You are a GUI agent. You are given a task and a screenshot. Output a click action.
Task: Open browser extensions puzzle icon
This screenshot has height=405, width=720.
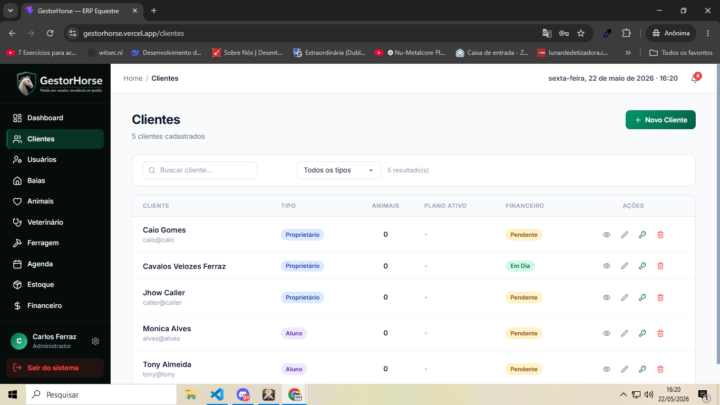(x=626, y=33)
